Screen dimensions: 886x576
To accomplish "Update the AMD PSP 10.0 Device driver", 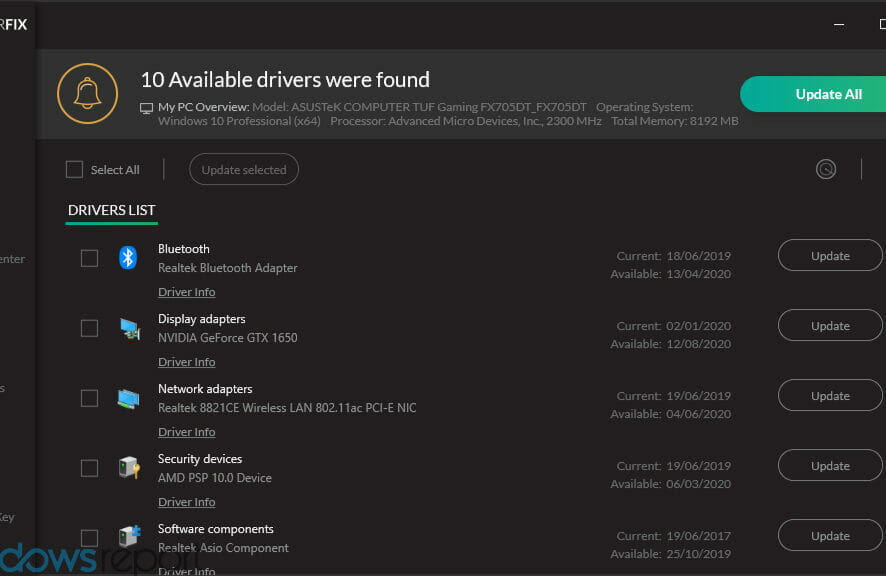I will (x=830, y=466).
